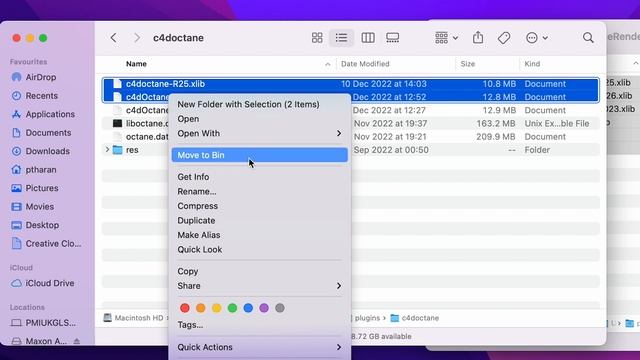The width and height of the screenshot is (640, 360).
Task: Switch to column view
Action: pyautogui.click(x=368, y=38)
